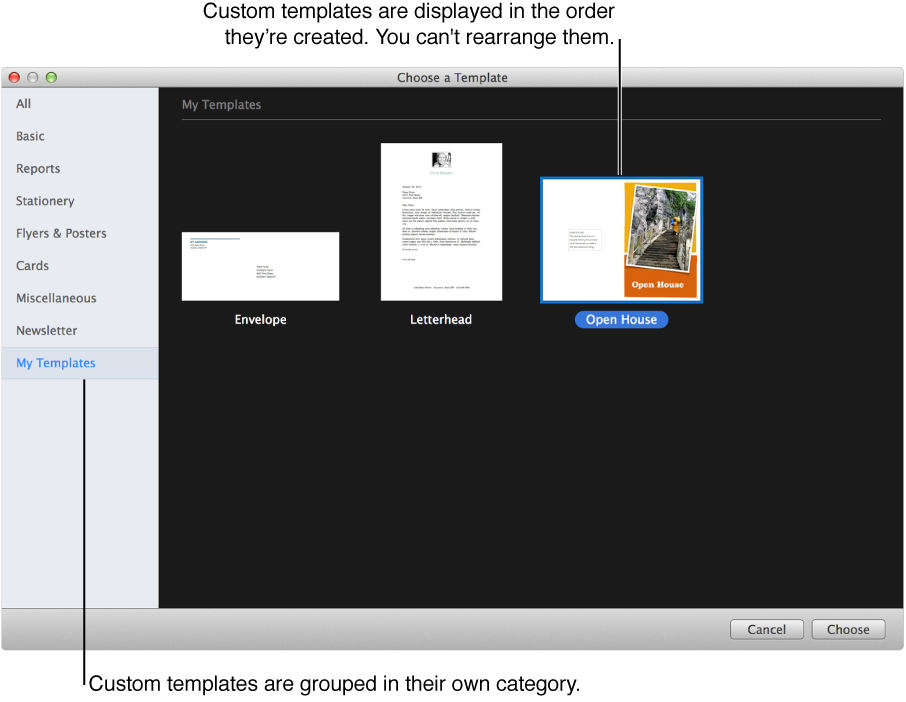Click My Templates in the sidebar
This screenshot has height=702, width=906.
point(56,363)
